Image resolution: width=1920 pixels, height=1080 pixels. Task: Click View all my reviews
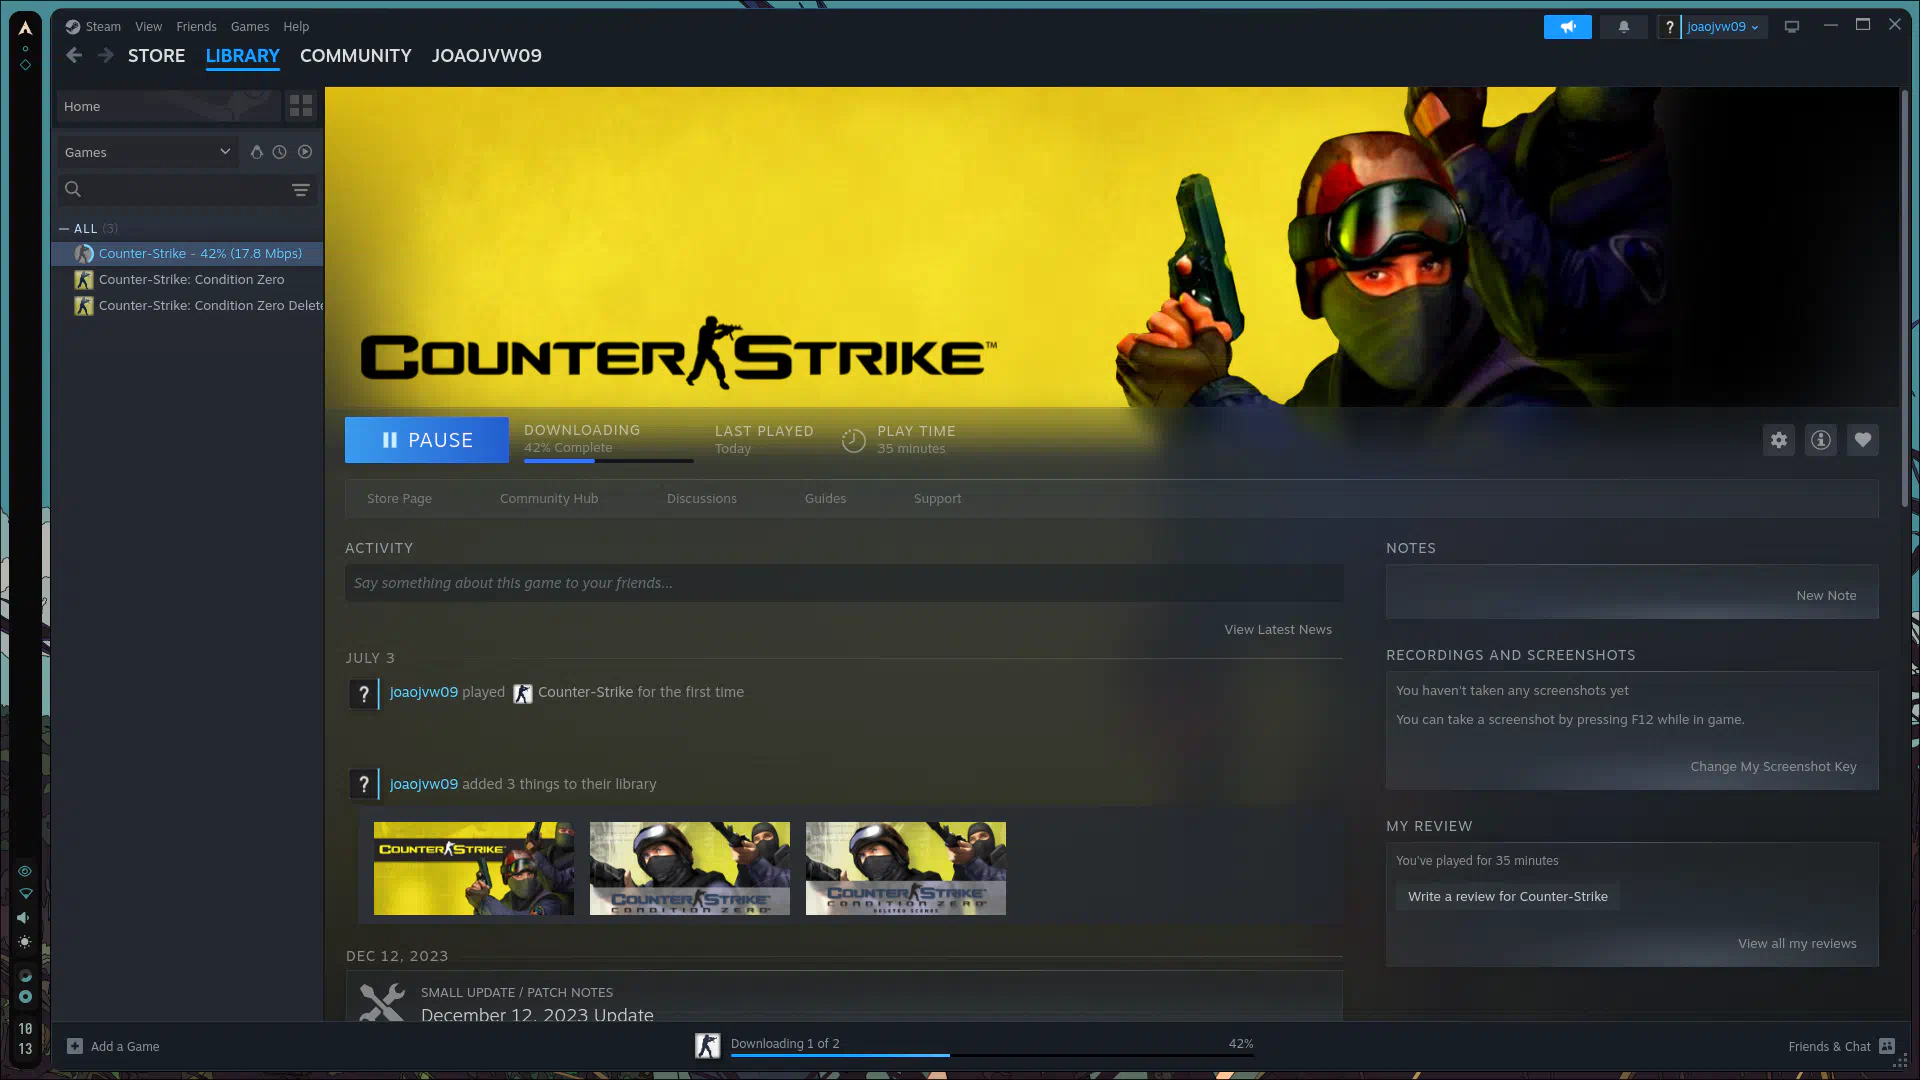click(1797, 943)
